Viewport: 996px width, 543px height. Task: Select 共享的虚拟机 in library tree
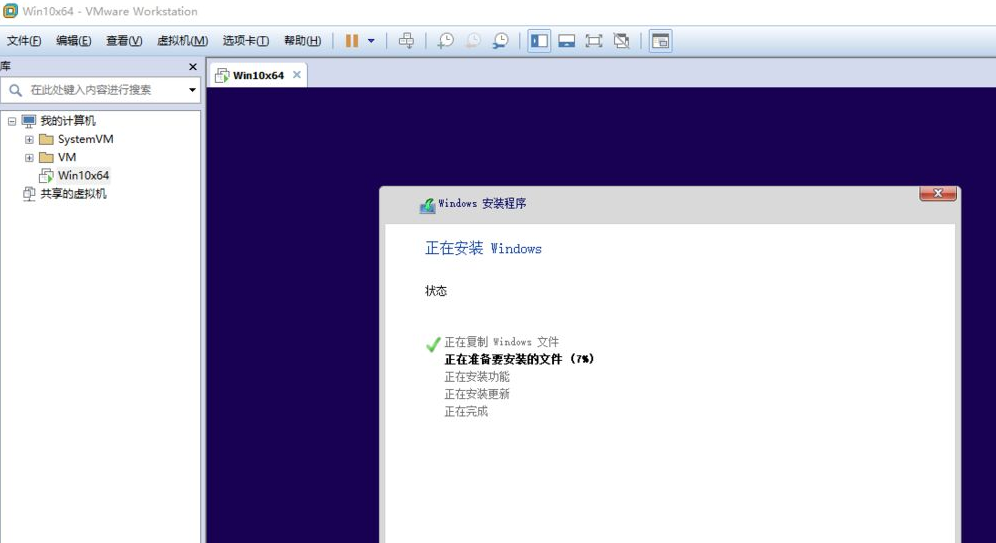(73, 194)
